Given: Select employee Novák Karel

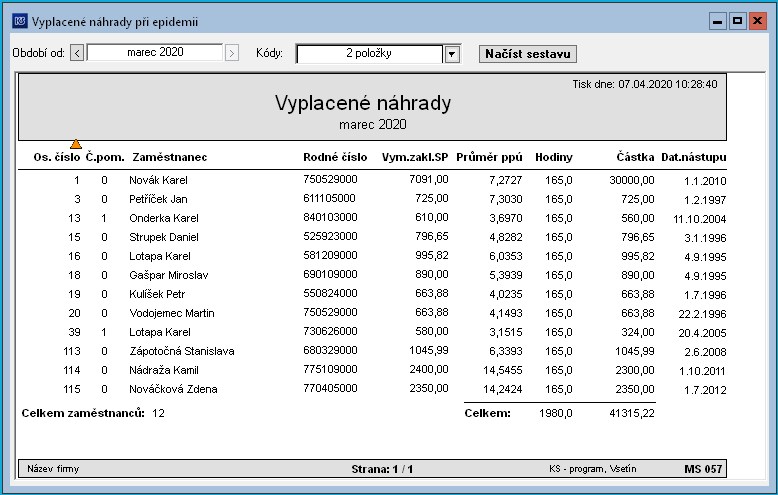Looking at the screenshot, I should tap(158, 180).
